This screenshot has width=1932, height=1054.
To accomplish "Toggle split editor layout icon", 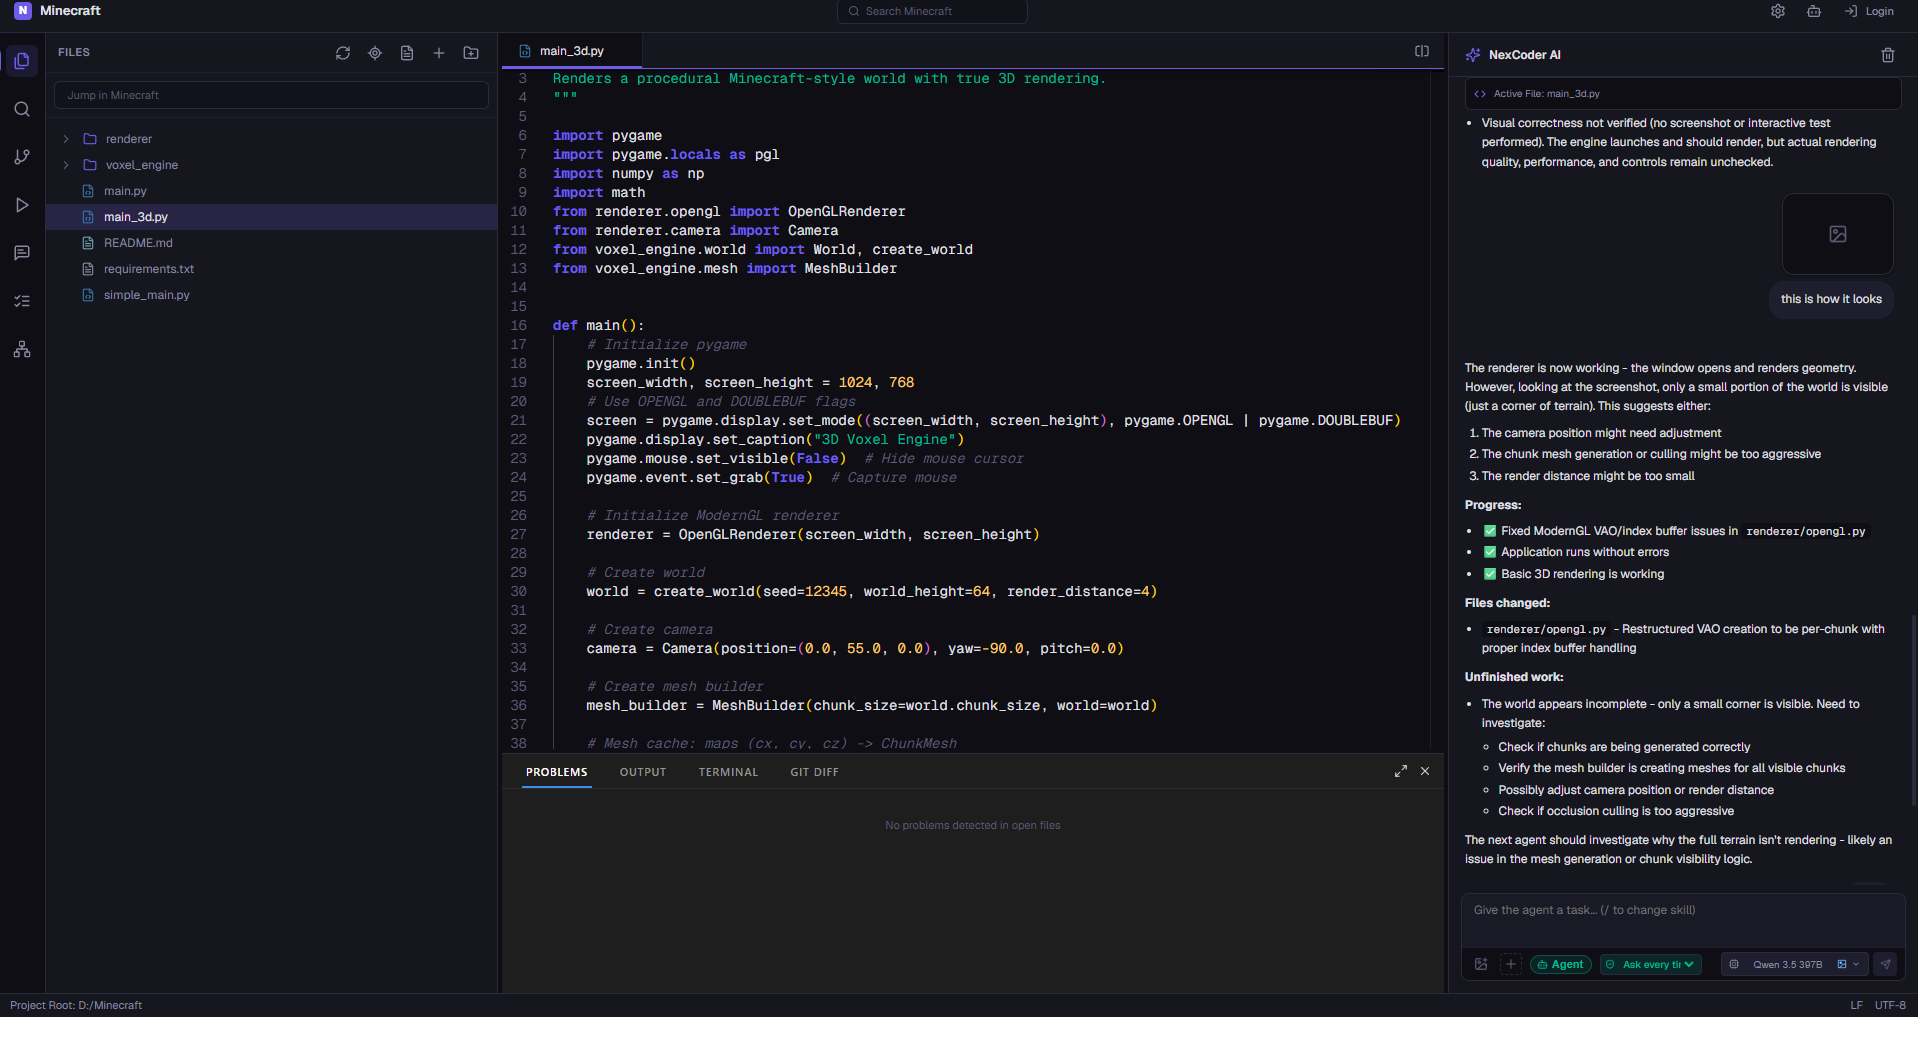I will click(1422, 51).
